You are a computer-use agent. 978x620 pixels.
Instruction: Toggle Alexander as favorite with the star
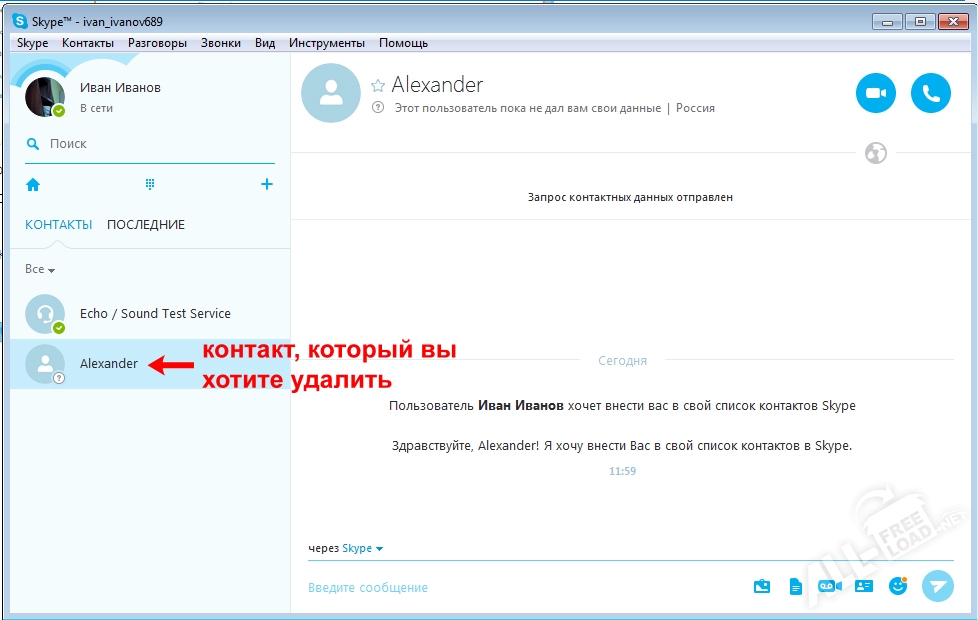[x=377, y=86]
